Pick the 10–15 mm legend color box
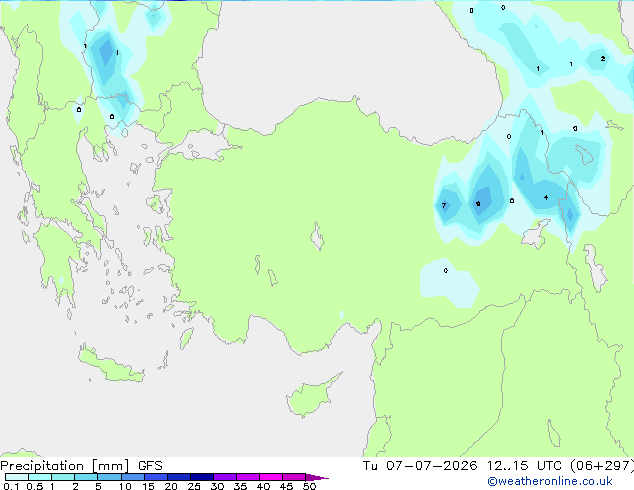The width and height of the screenshot is (634, 490). click(x=133, y=477)
